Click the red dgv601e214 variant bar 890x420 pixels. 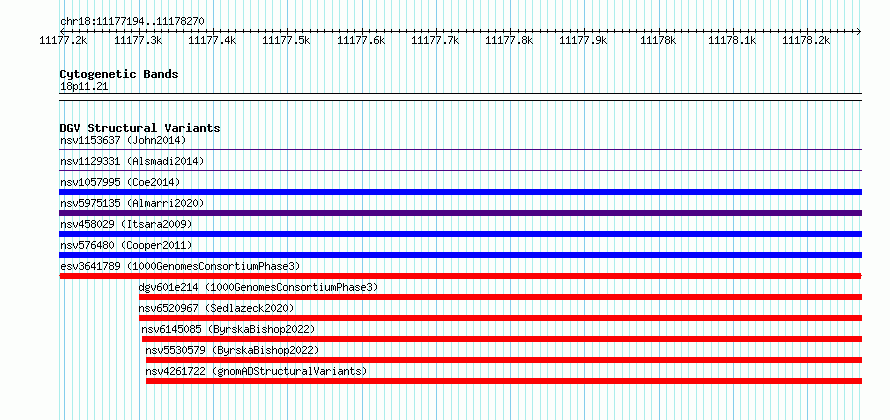click(501, 297)
